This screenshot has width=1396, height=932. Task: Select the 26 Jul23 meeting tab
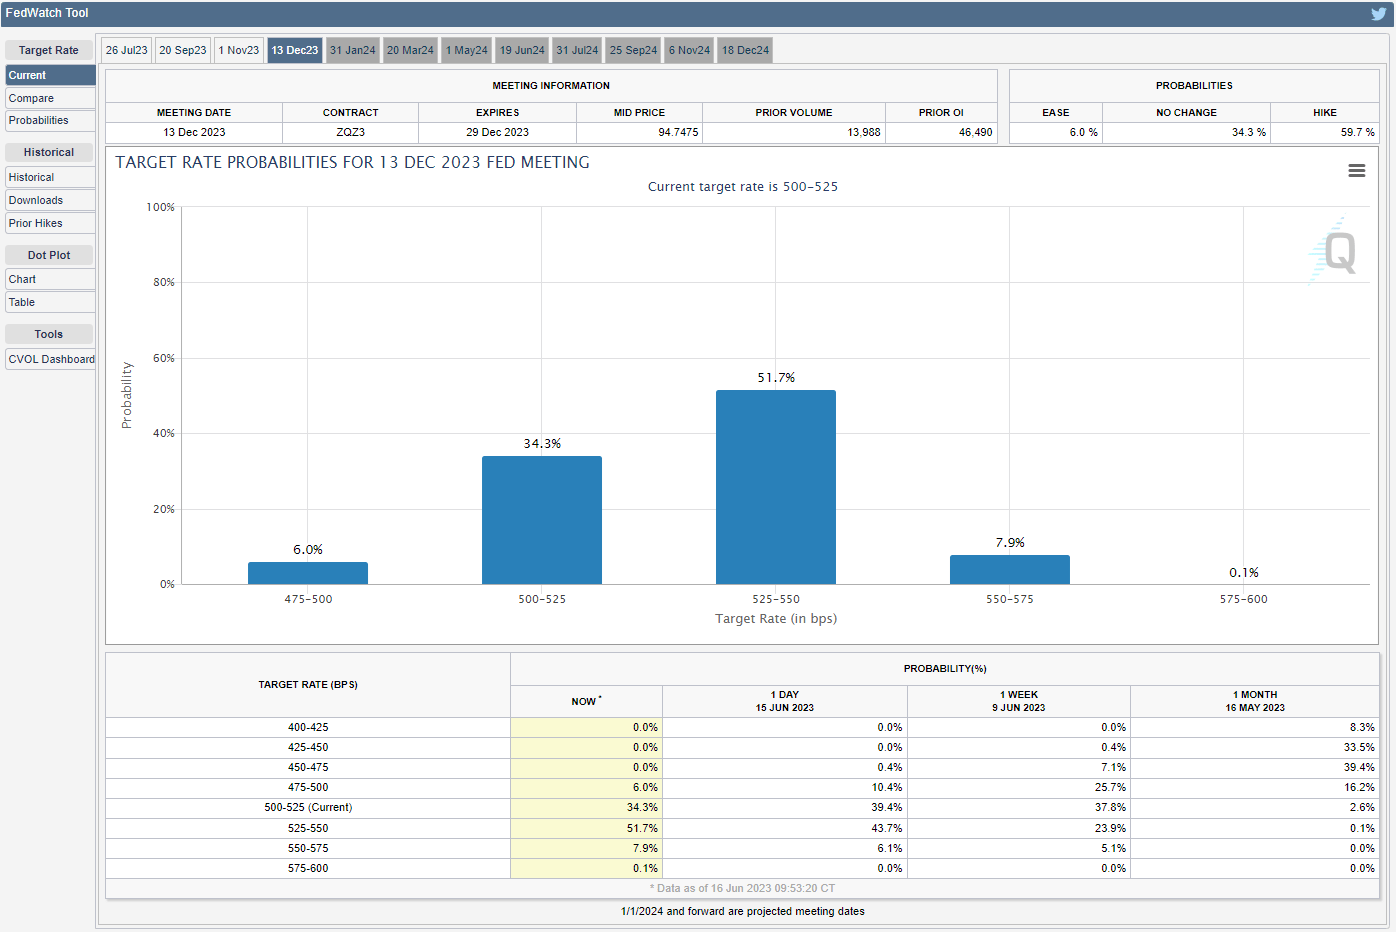click(127, 50)
